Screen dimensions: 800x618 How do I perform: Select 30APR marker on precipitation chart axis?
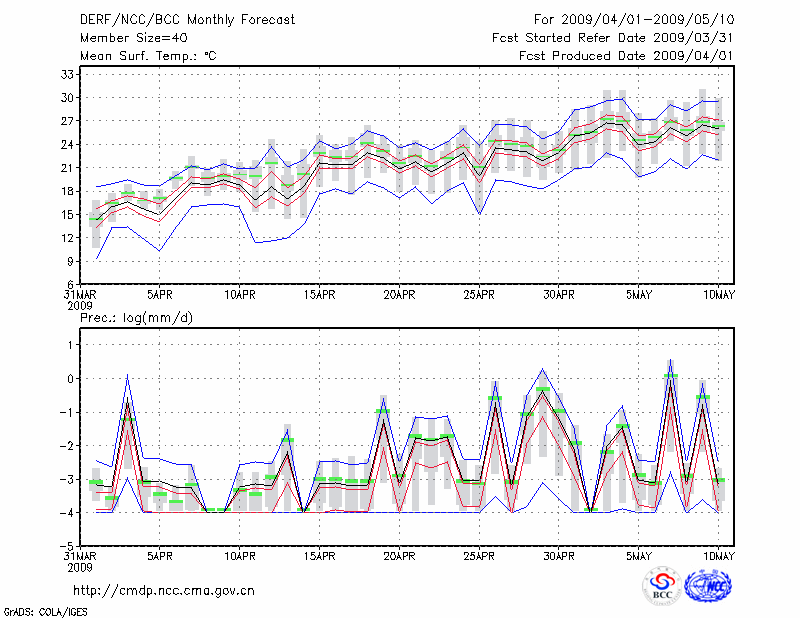(559, 555)
